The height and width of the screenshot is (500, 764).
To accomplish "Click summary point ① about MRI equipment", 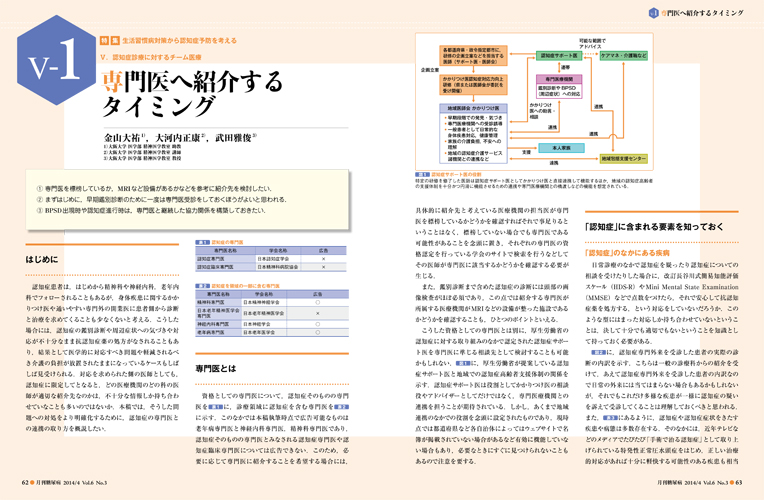I will (154, 188).
